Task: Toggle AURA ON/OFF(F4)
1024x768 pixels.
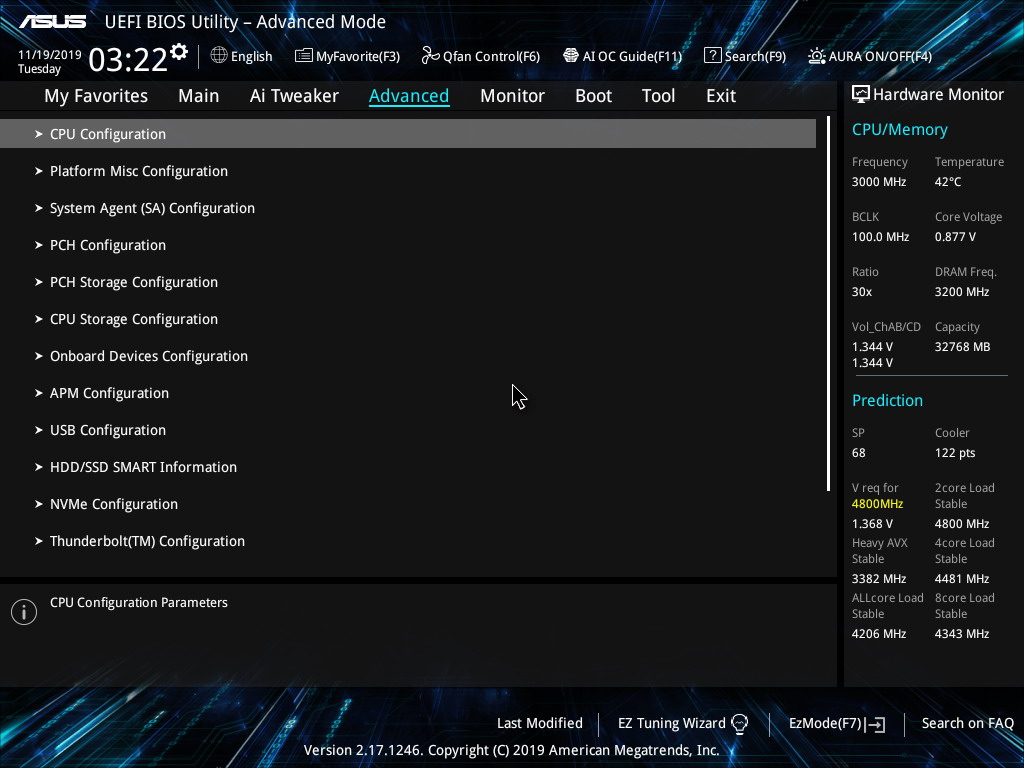Action: pyautogui.click(x=880, y=57)
